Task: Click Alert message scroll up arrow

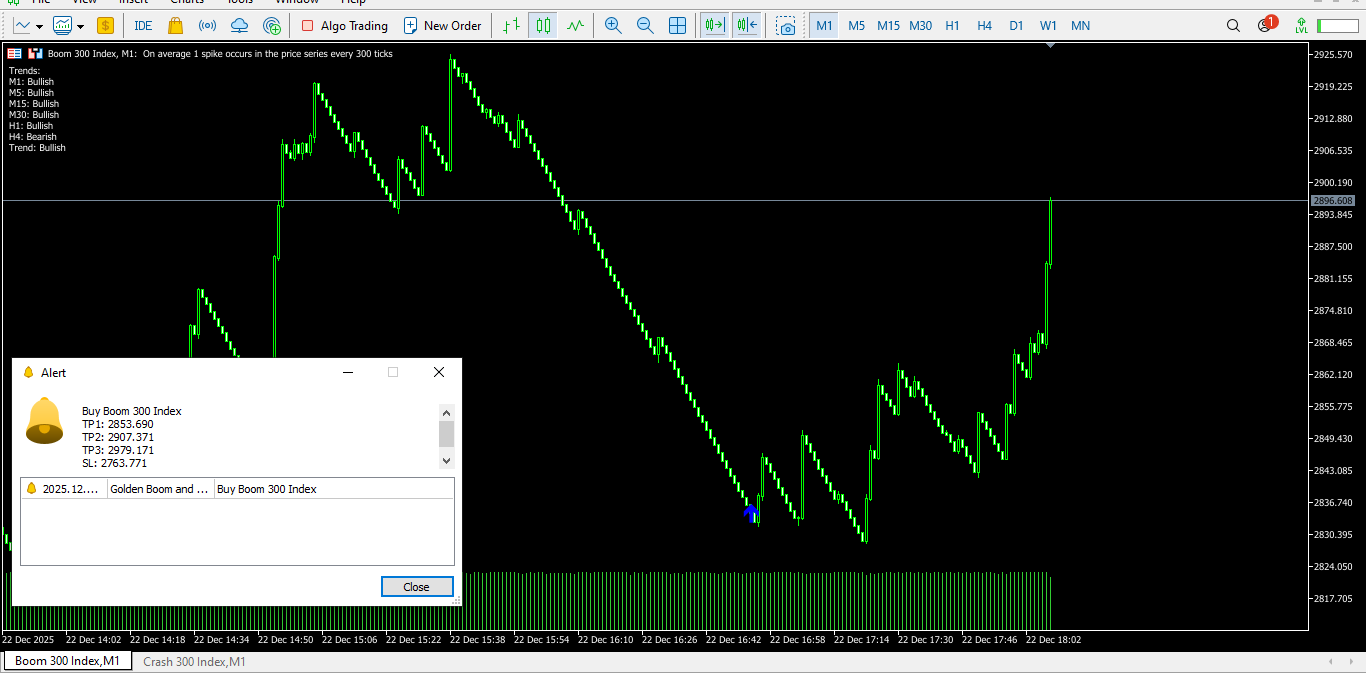Action: (x=447, y=412)
